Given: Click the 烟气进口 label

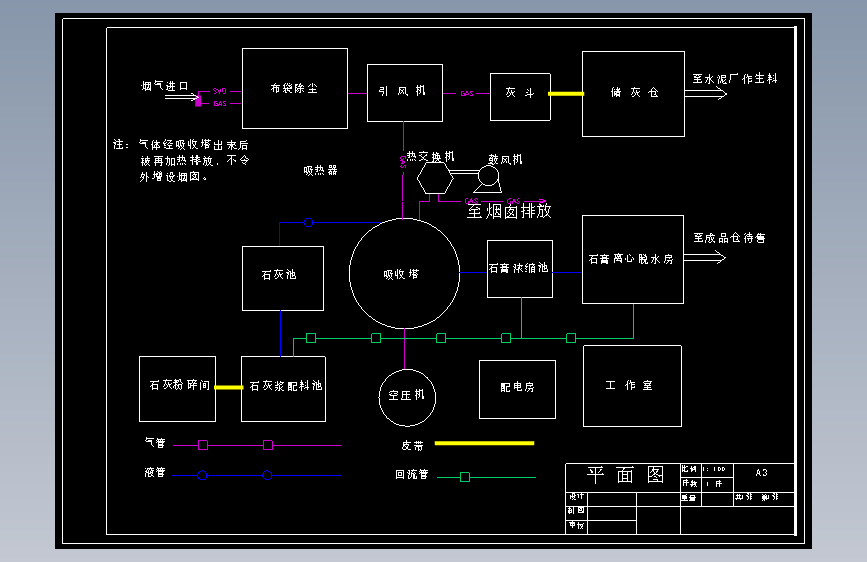Looking at the screenshot, I should (164, 86).
